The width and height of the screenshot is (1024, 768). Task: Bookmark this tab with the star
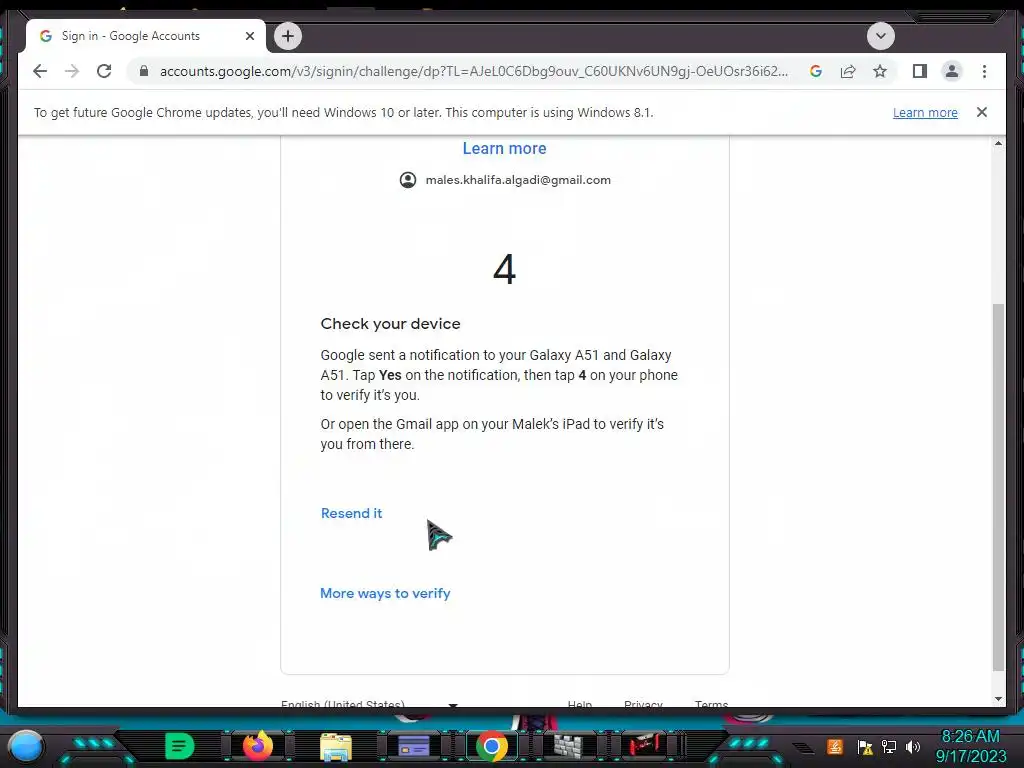click(x=880, y=71)
